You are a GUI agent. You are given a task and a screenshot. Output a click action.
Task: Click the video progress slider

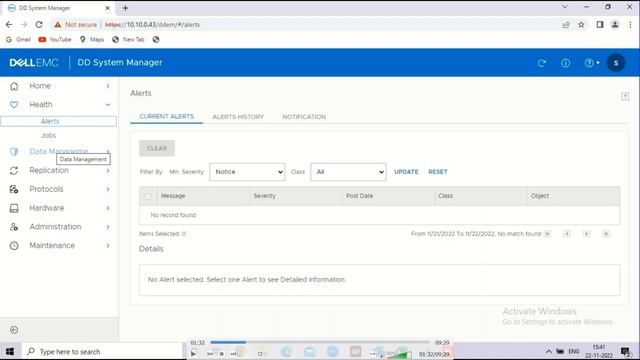320,342
